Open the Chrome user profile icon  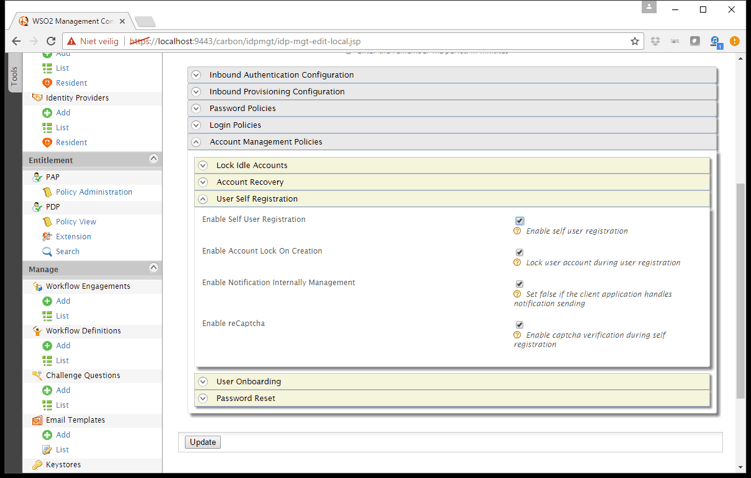[x=649, y=7]
